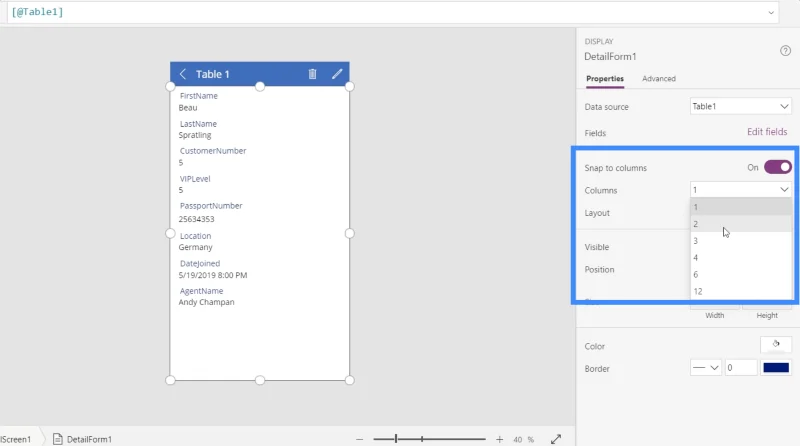Click the CustomerNumber field label
The height and width of the screenshot is (446, 800).
coord(213,151)
